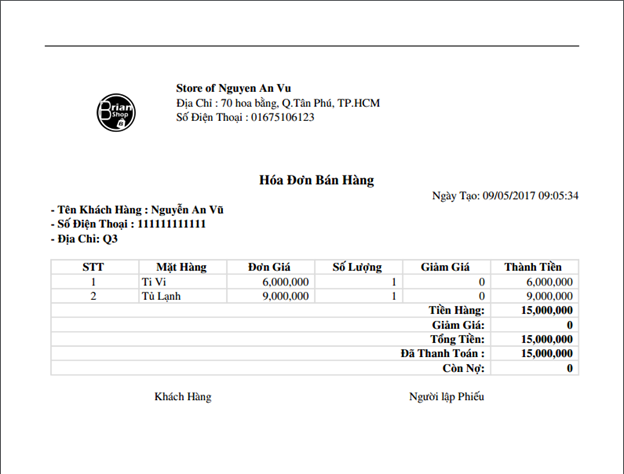Viewport: 624px width, 474px height.
Task: Click the 'Tổng Tiền:' label
Action: [x=458, y=339]
